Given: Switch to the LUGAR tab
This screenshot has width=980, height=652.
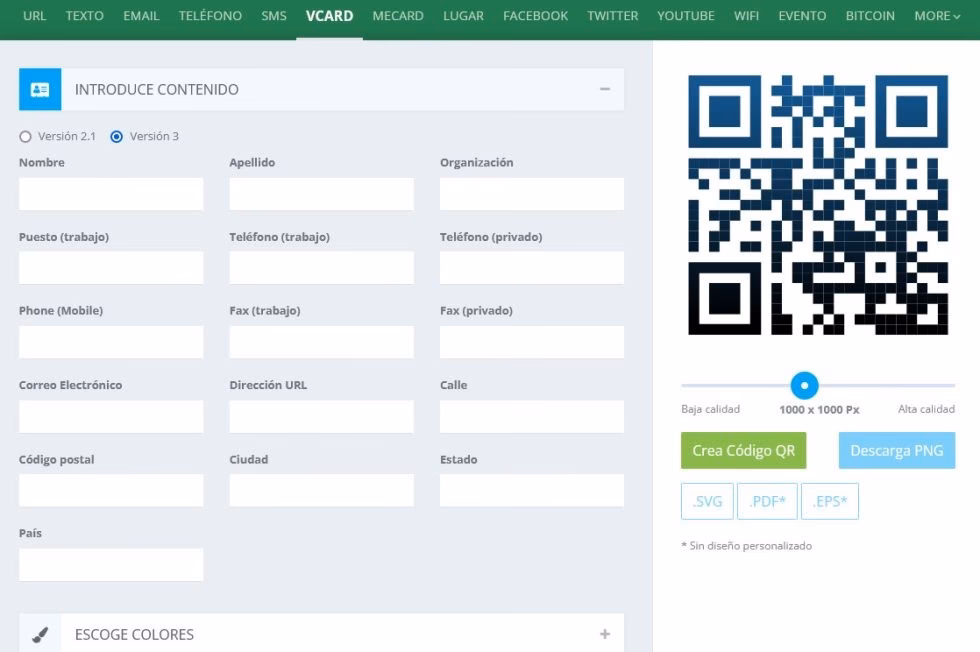Looking at the screenshot, I should (463, 16).
